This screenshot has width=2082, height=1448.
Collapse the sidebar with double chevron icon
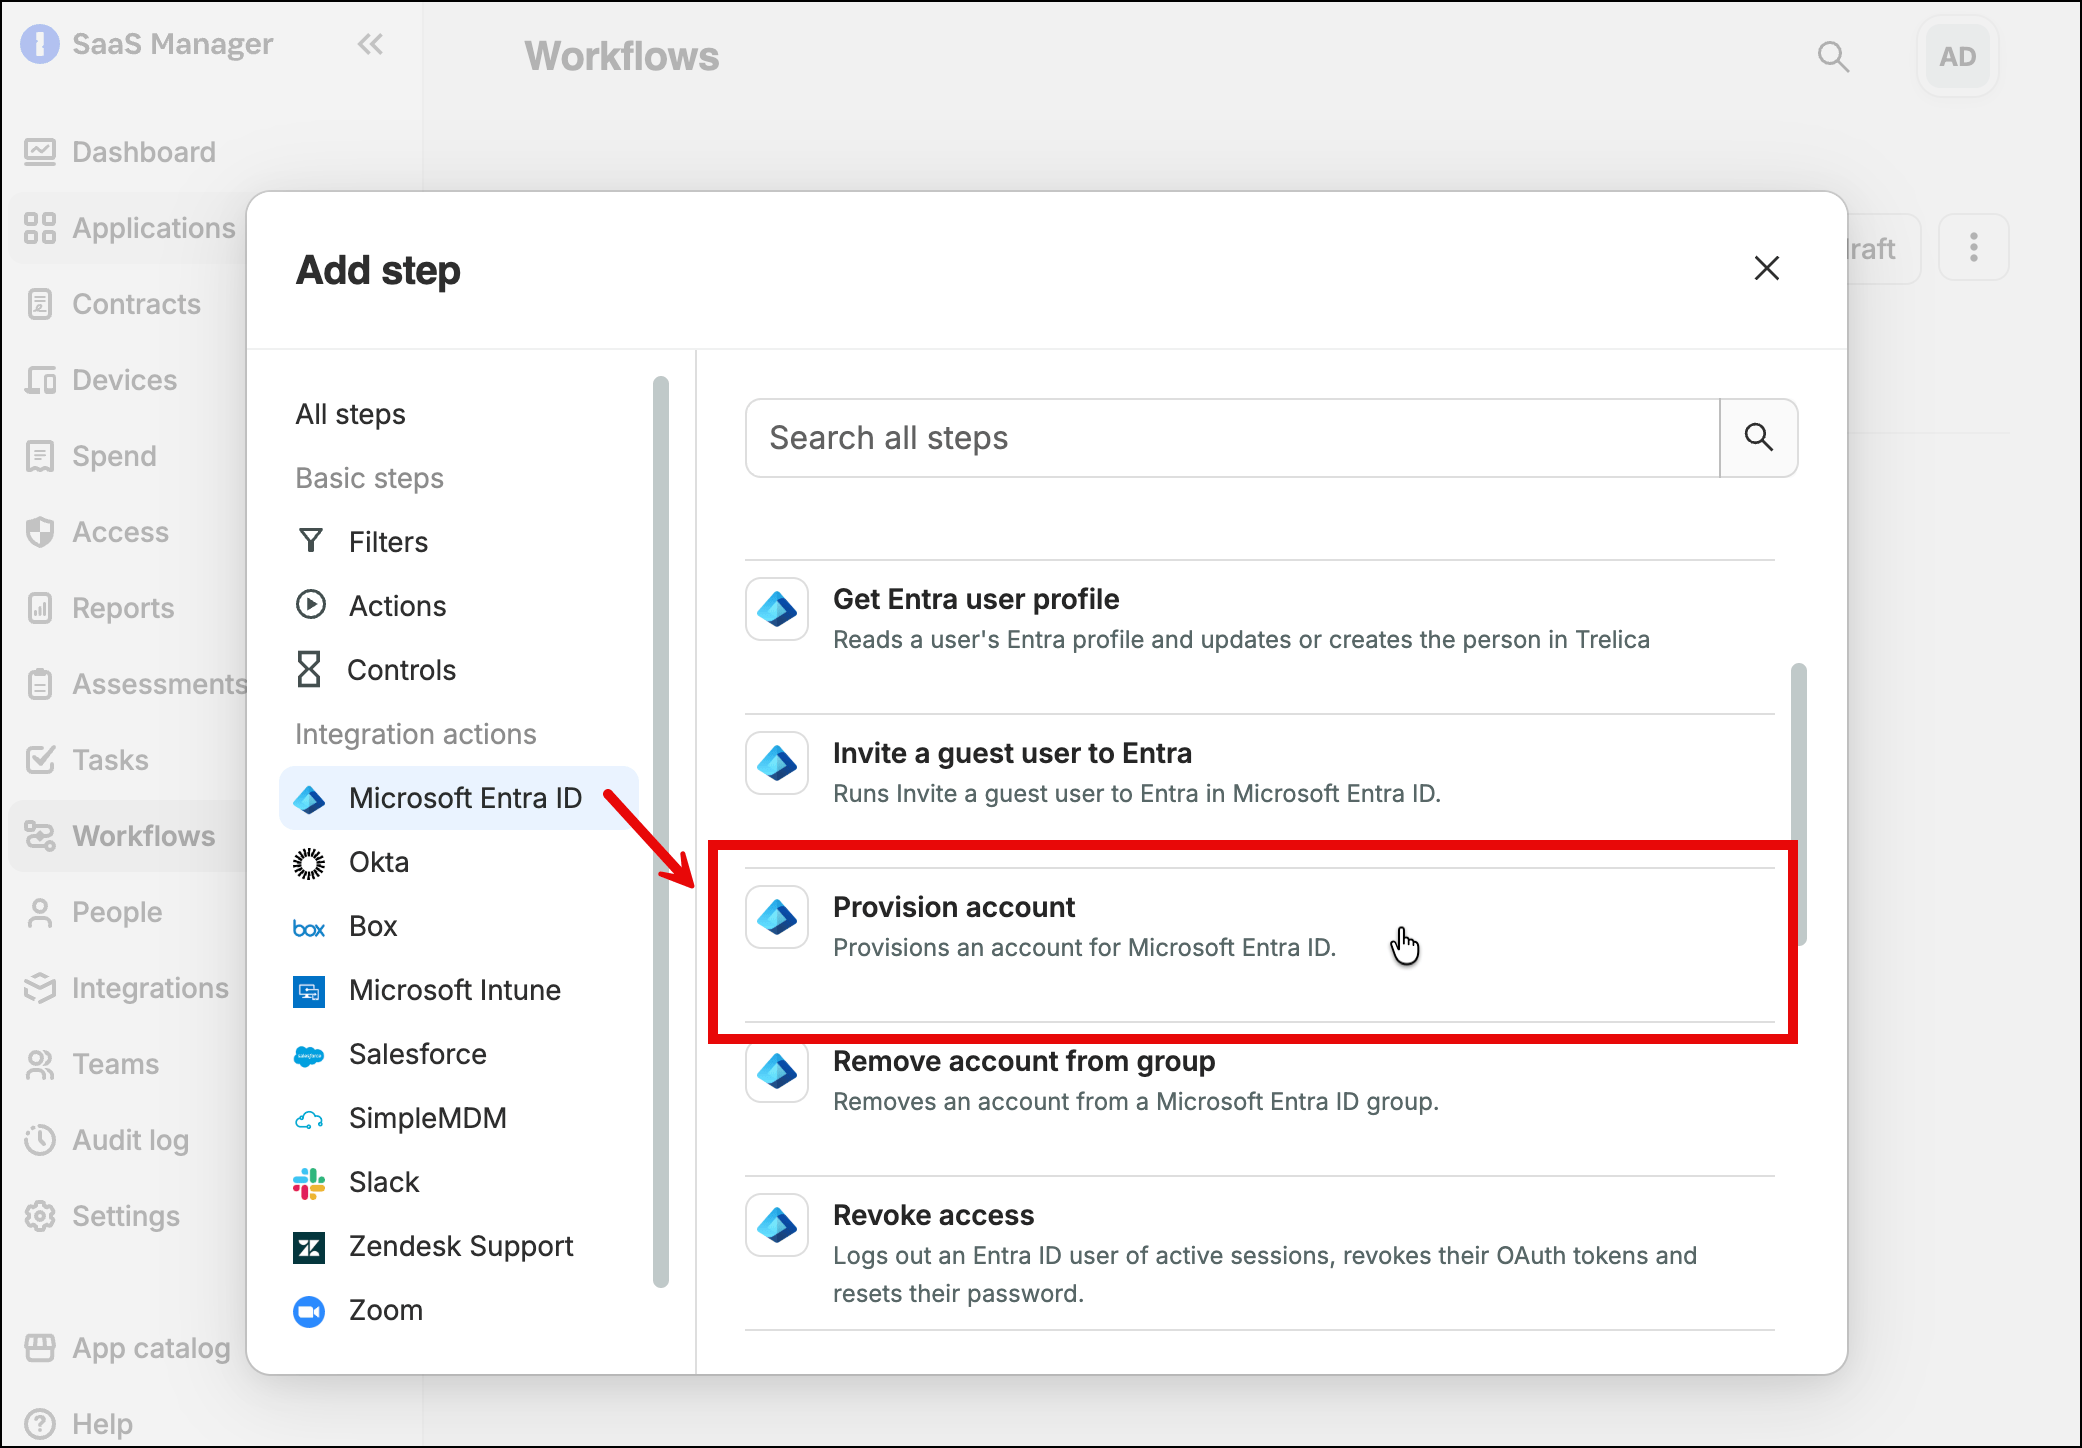click(x=370, y=44)
